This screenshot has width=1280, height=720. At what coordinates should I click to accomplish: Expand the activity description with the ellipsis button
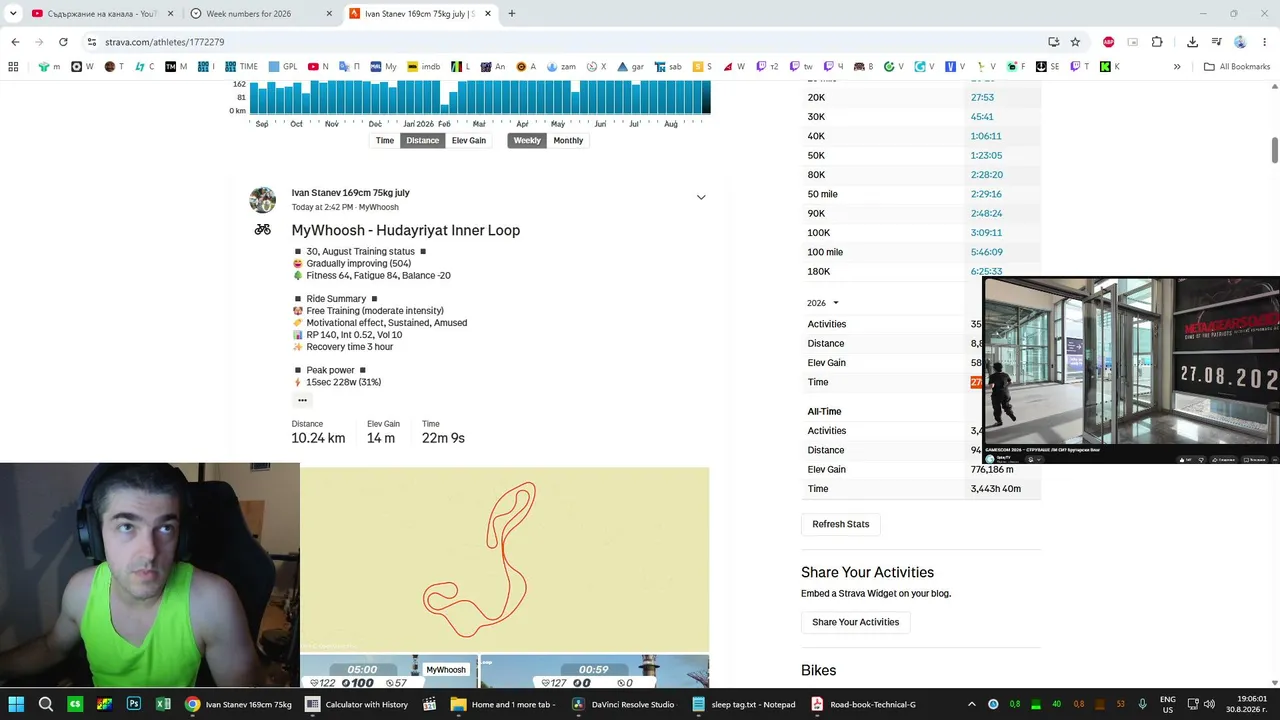click(x=302, y=400)
